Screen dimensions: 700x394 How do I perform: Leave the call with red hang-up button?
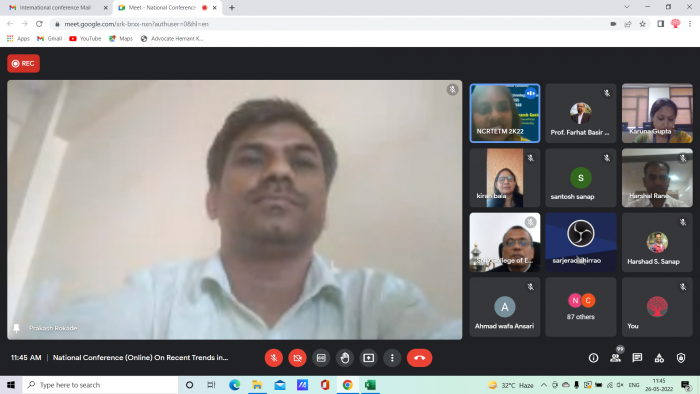pyautogui.click(x=419, y=358)
